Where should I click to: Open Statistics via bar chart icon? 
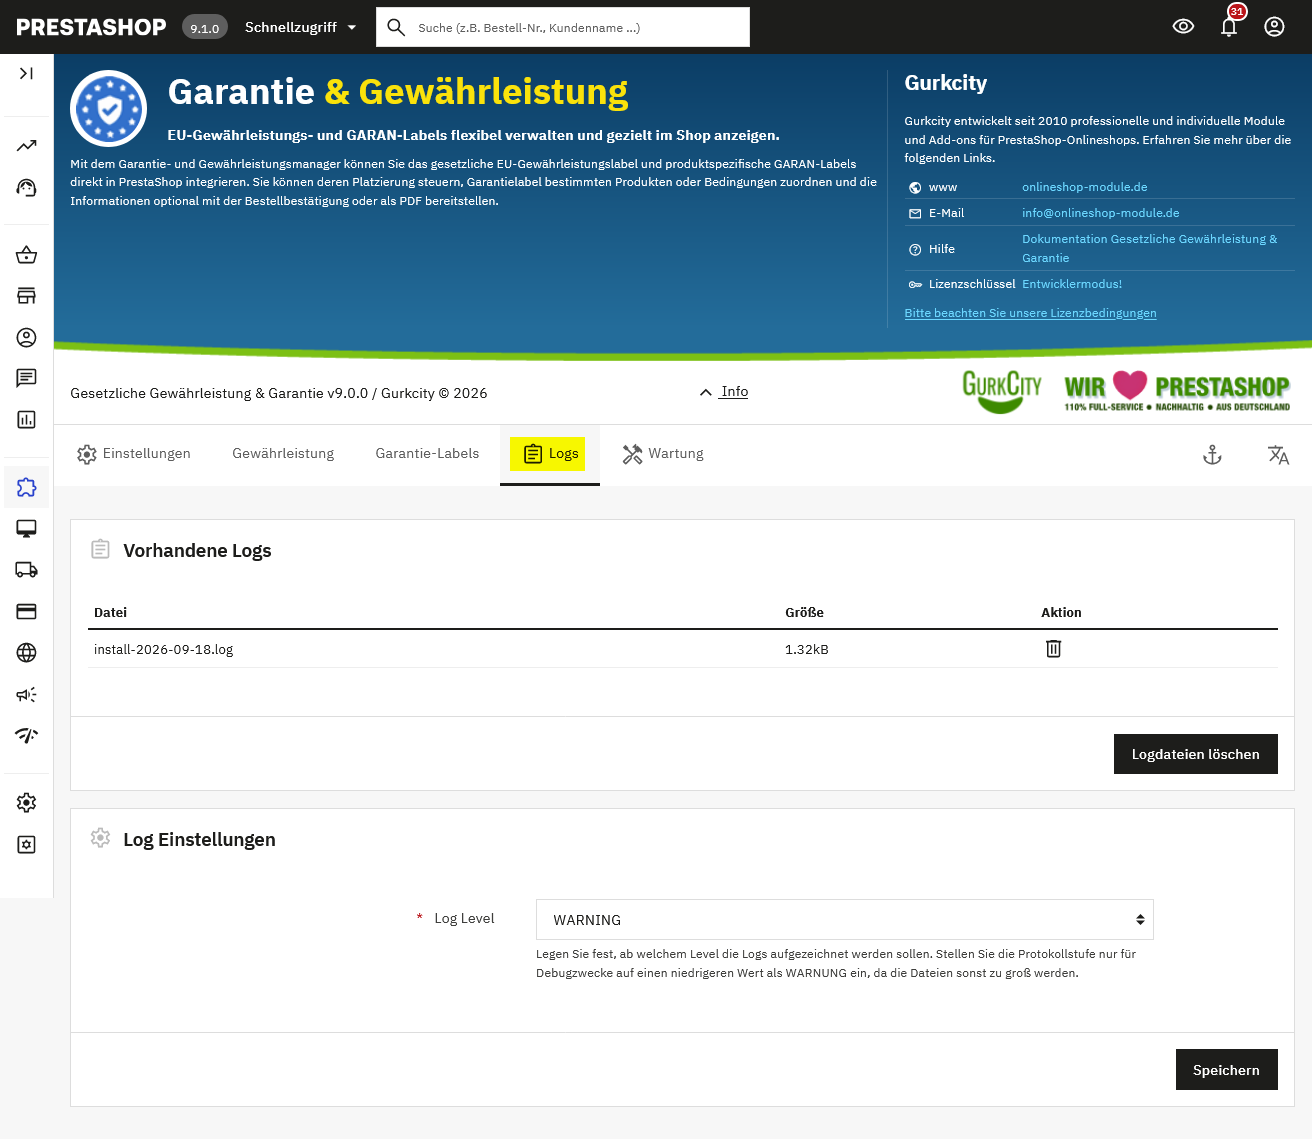coord(26,420)
